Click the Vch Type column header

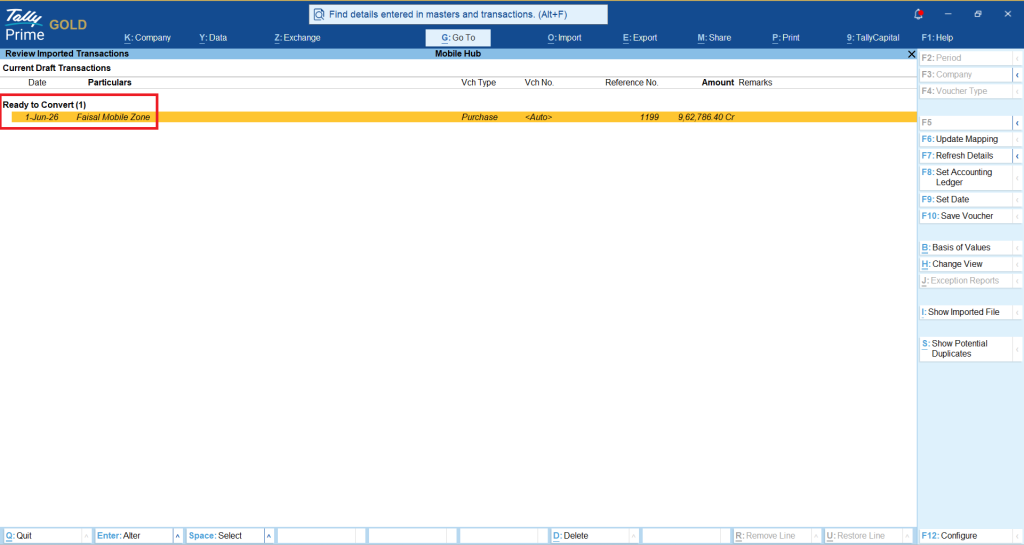coord(479,82)
